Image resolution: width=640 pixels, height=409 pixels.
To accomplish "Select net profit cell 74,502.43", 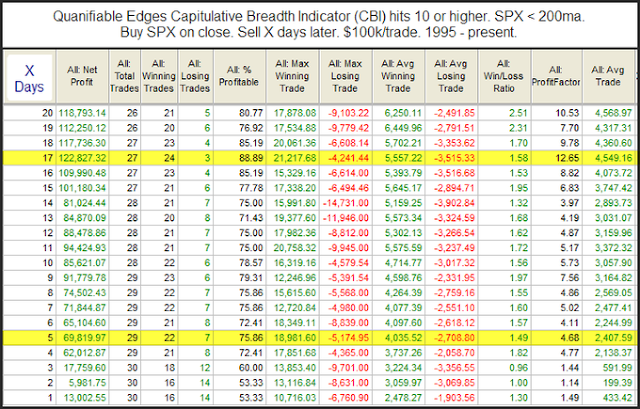I will pos(84,293).
